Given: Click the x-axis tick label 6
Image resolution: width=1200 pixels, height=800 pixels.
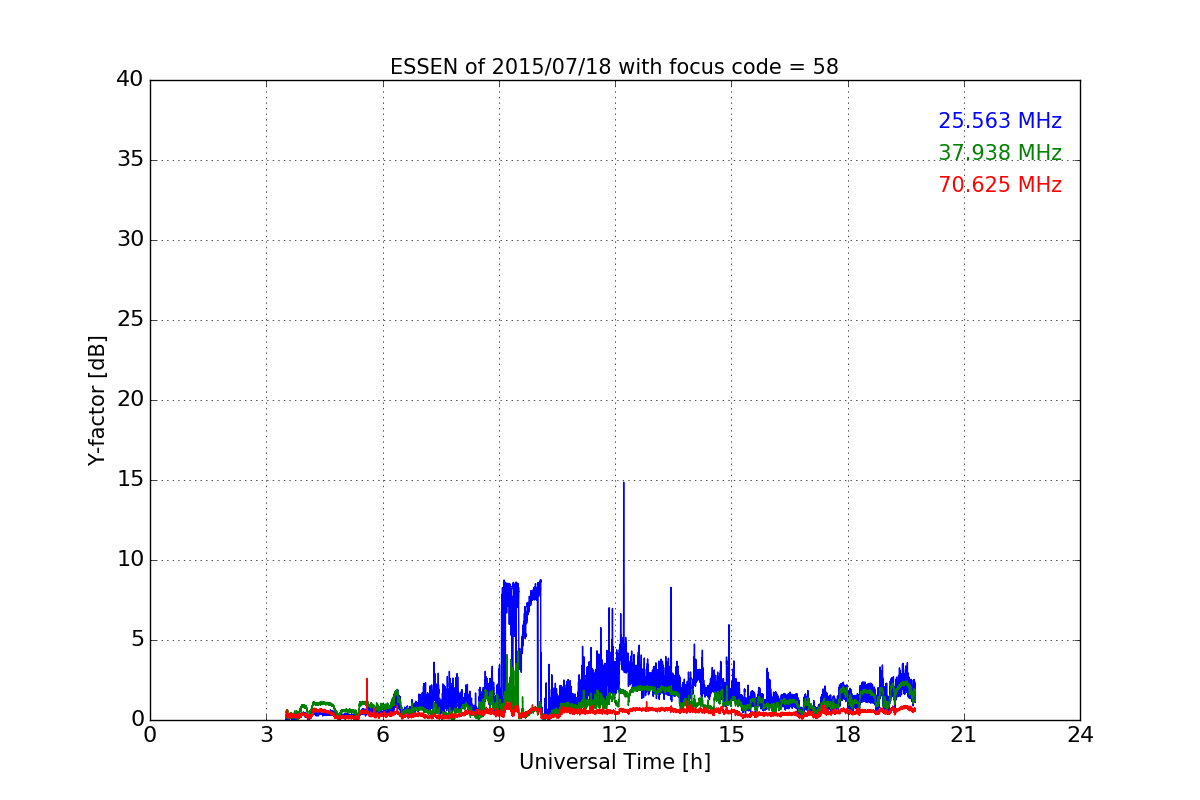Looking at the screenshot, I should tap(382, 735).
